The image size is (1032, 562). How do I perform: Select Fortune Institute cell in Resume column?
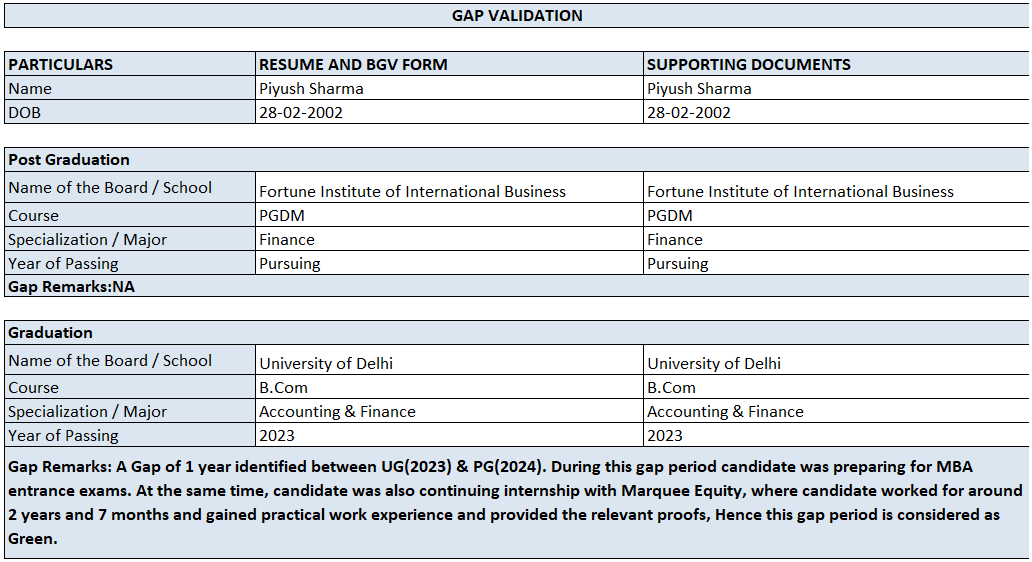click(x=412, y=191)
